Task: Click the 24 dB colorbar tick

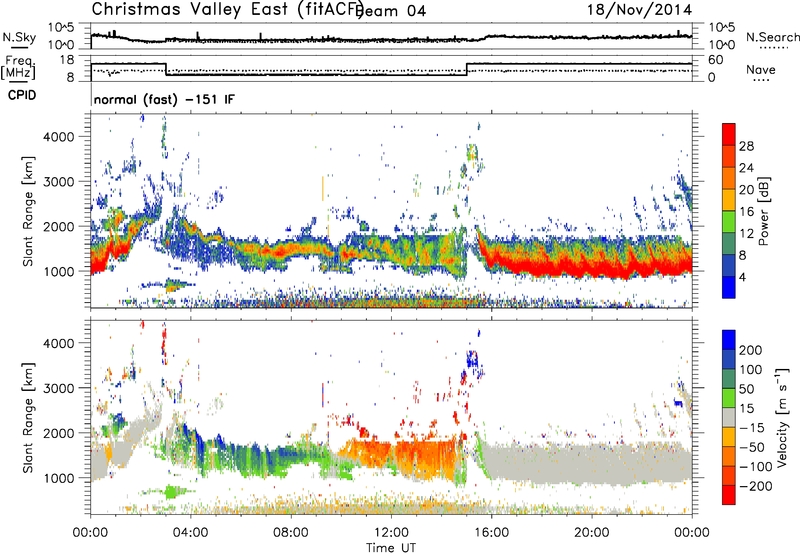Action: point(746,168)
